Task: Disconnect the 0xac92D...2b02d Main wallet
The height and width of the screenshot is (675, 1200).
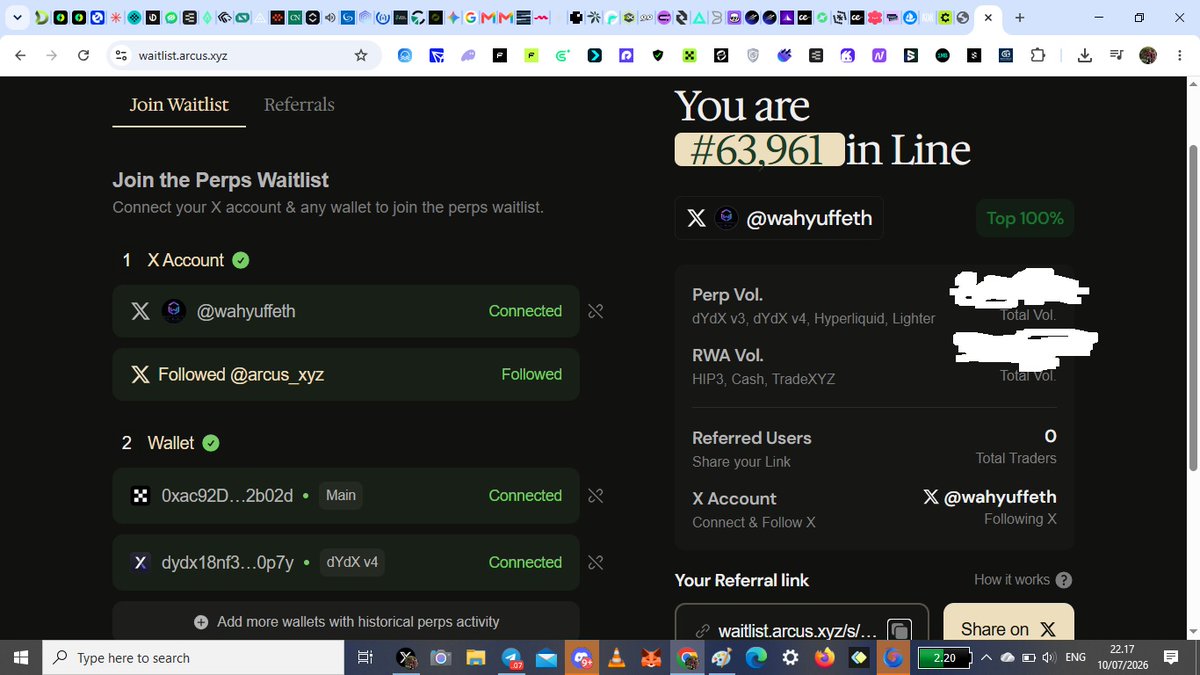Action: tap(595, 496)
